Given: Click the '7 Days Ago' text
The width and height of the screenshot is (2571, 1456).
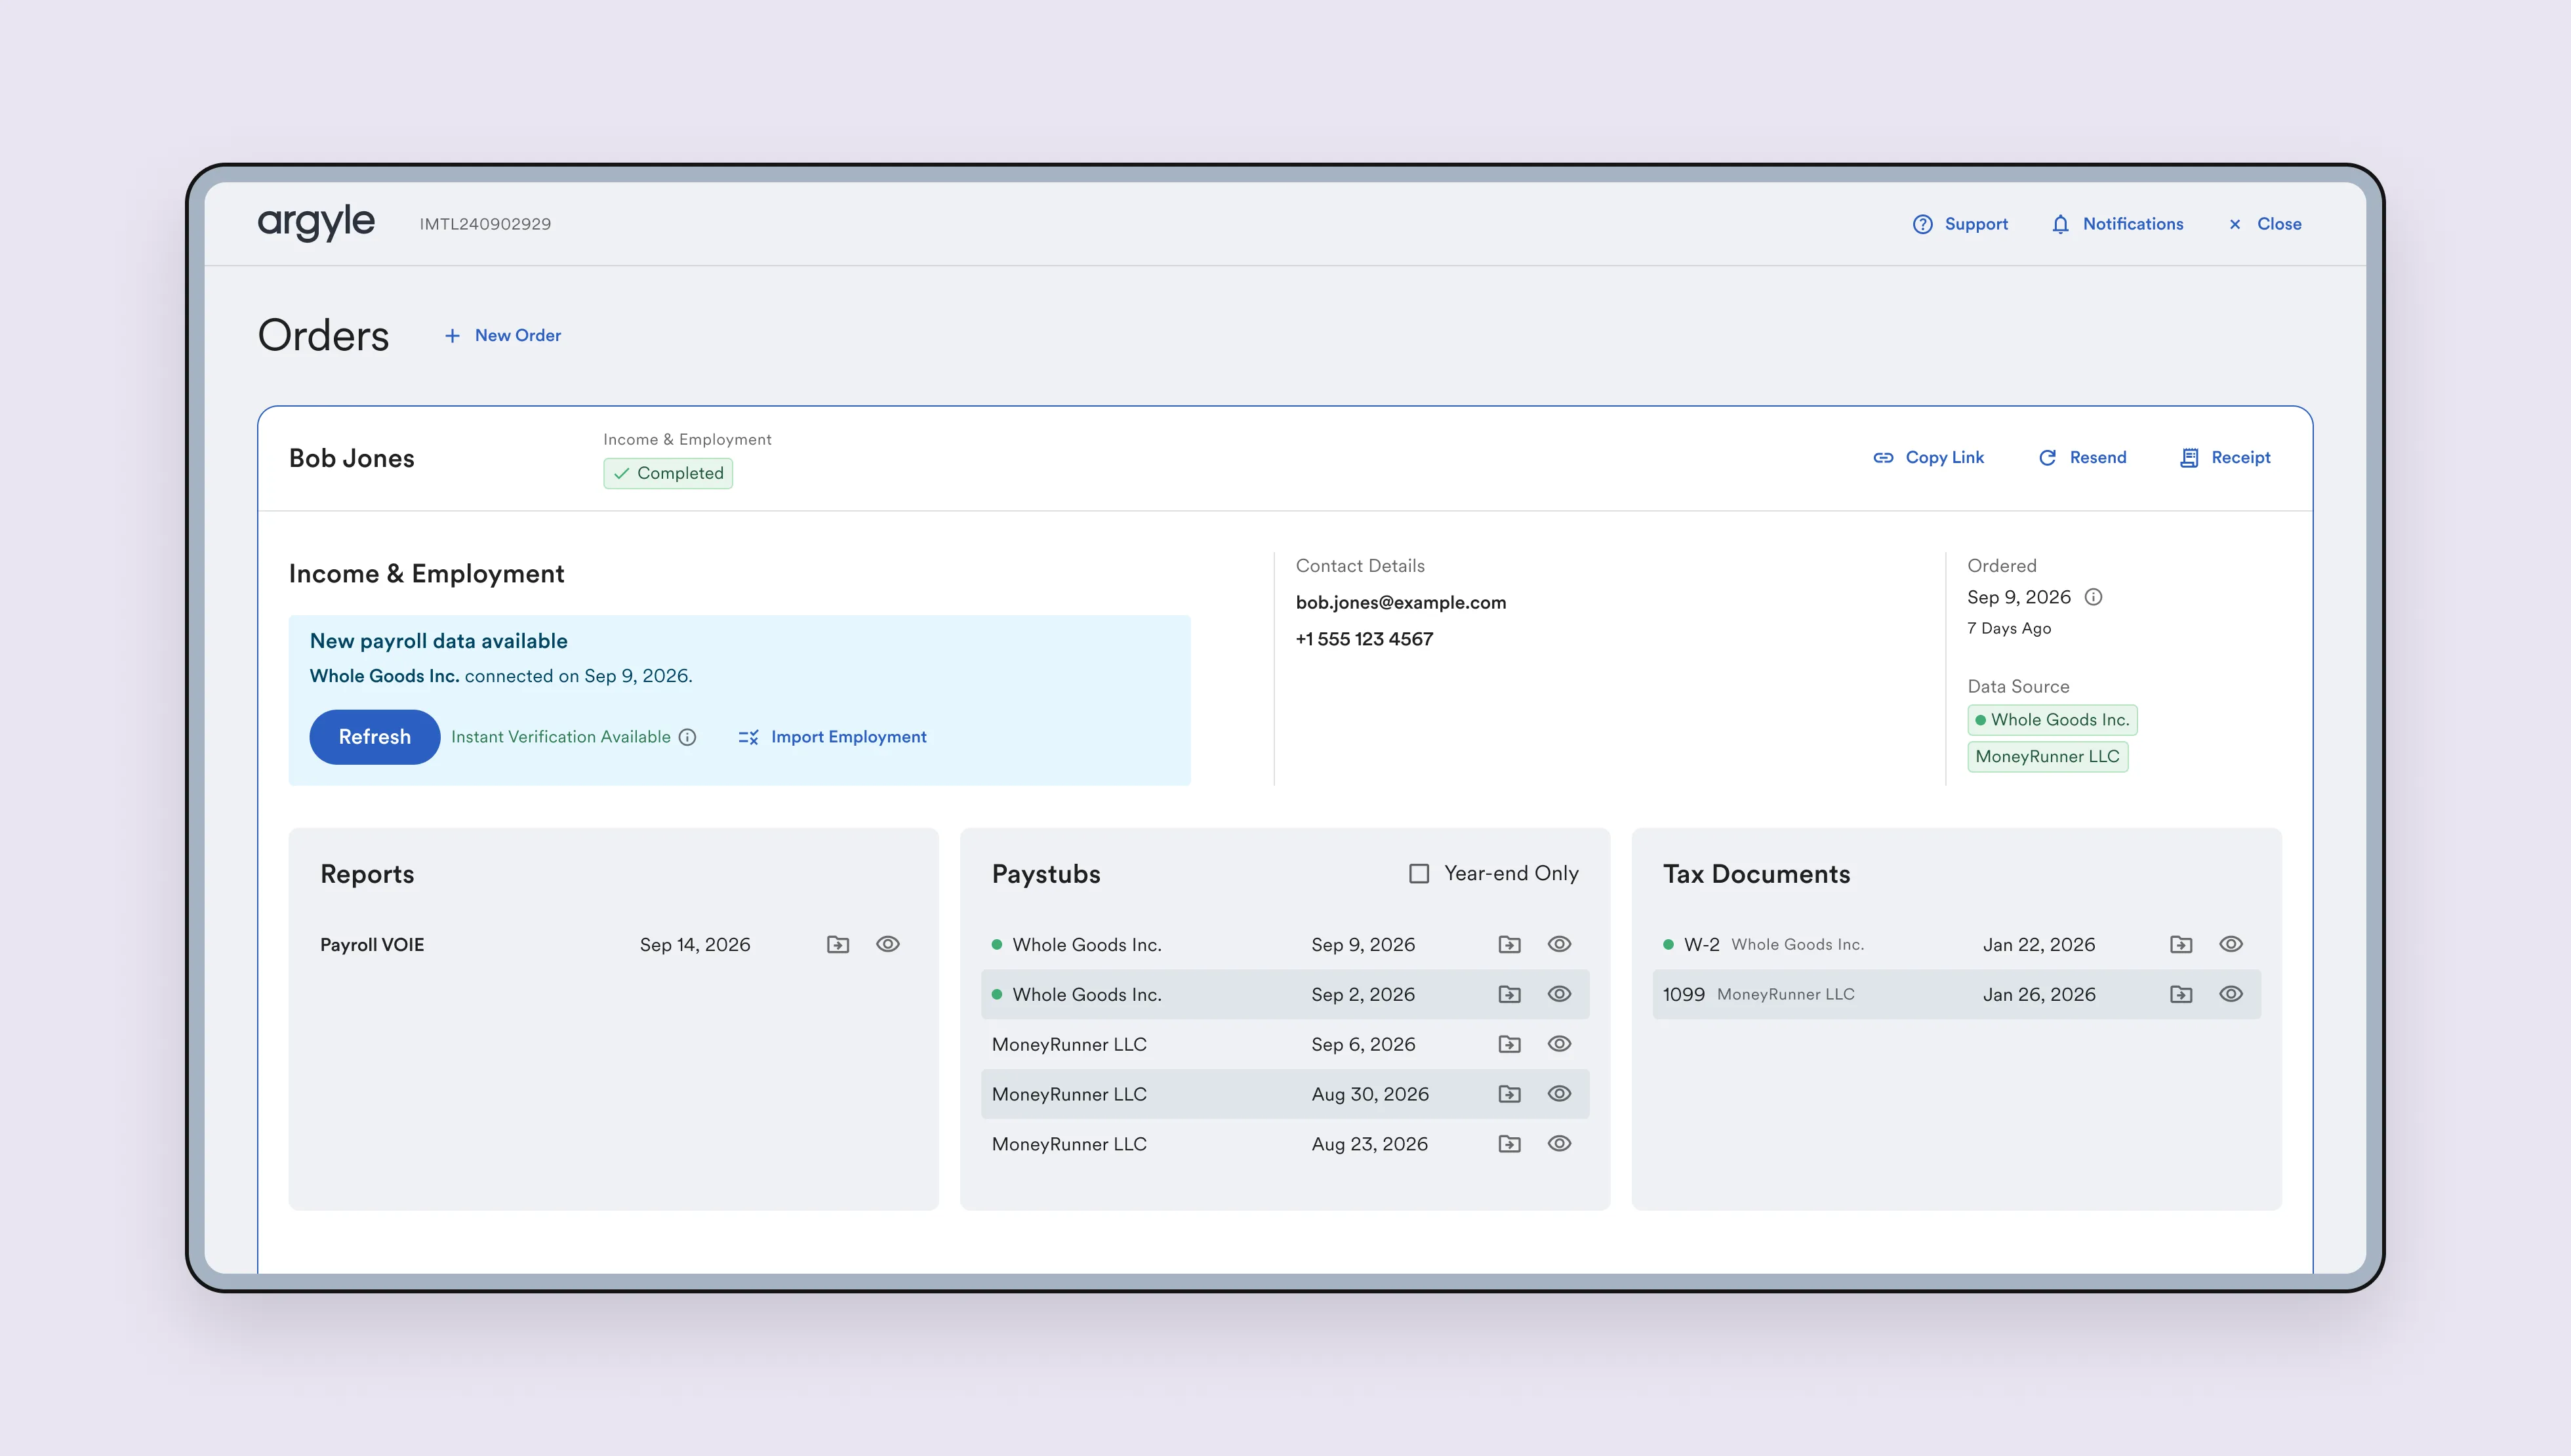Looking at the screenshot, I should pyautogui.click(x=2009, y=629).
